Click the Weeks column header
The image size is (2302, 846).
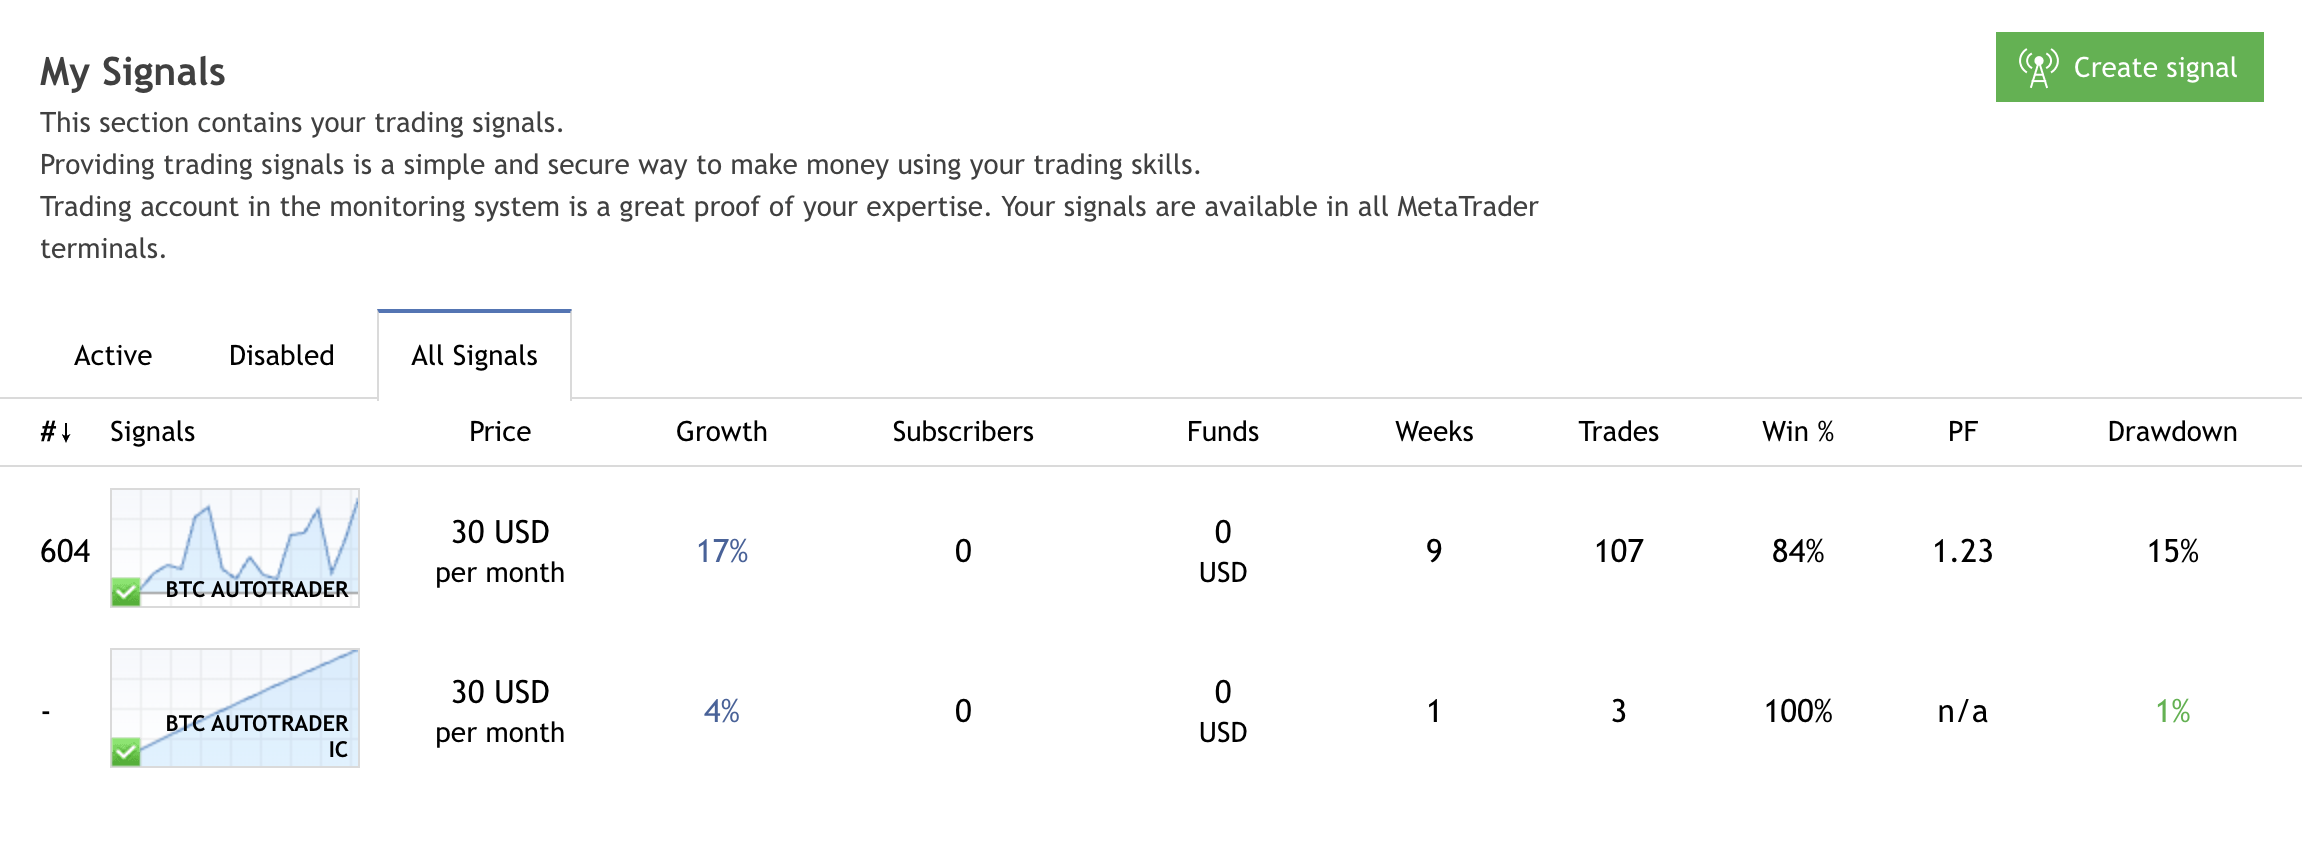click(x=1434, y=431)
